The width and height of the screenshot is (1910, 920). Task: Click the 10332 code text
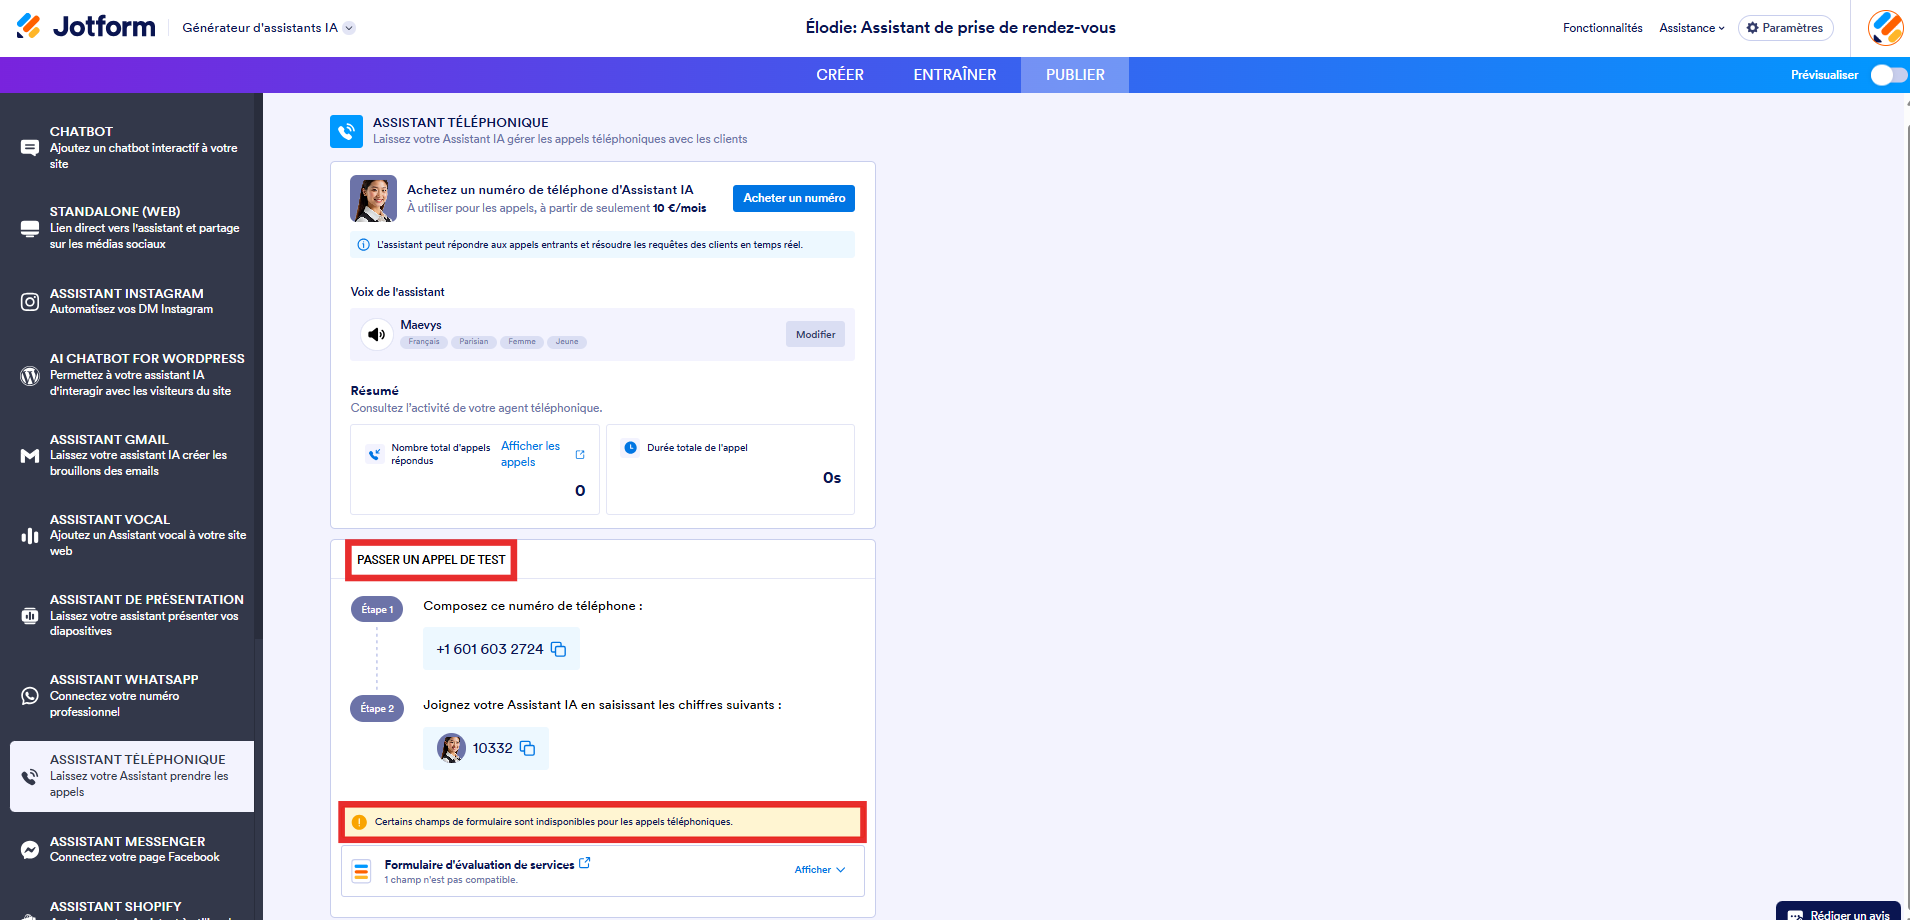(x=492, y=748)
